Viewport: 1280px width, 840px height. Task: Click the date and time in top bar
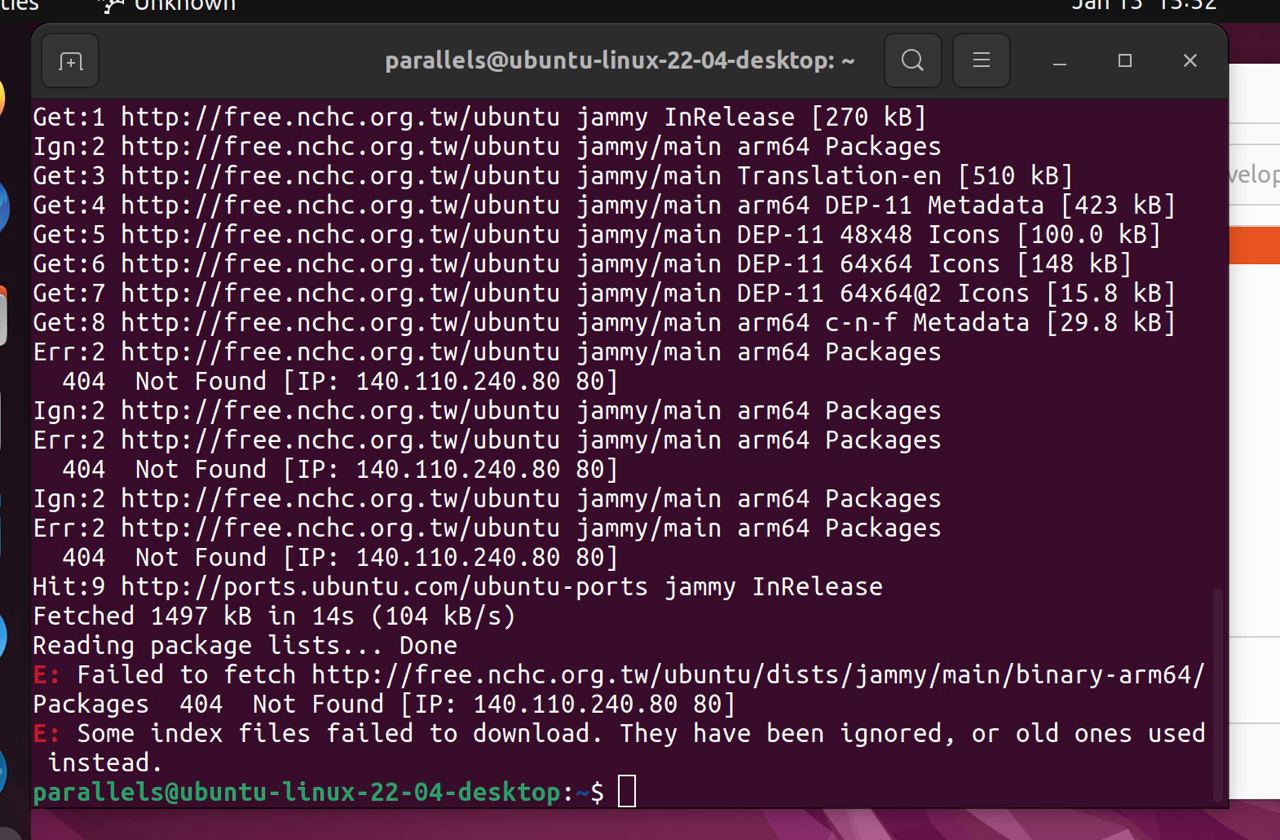[x=1144, y=5]
